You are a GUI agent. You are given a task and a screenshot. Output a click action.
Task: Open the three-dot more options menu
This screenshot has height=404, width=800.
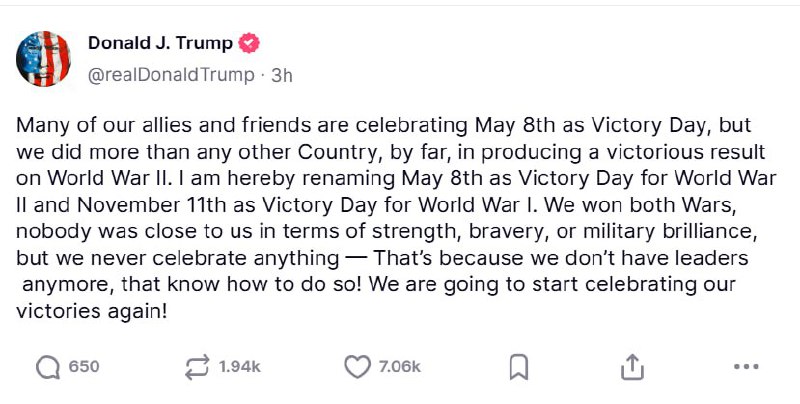746,367
